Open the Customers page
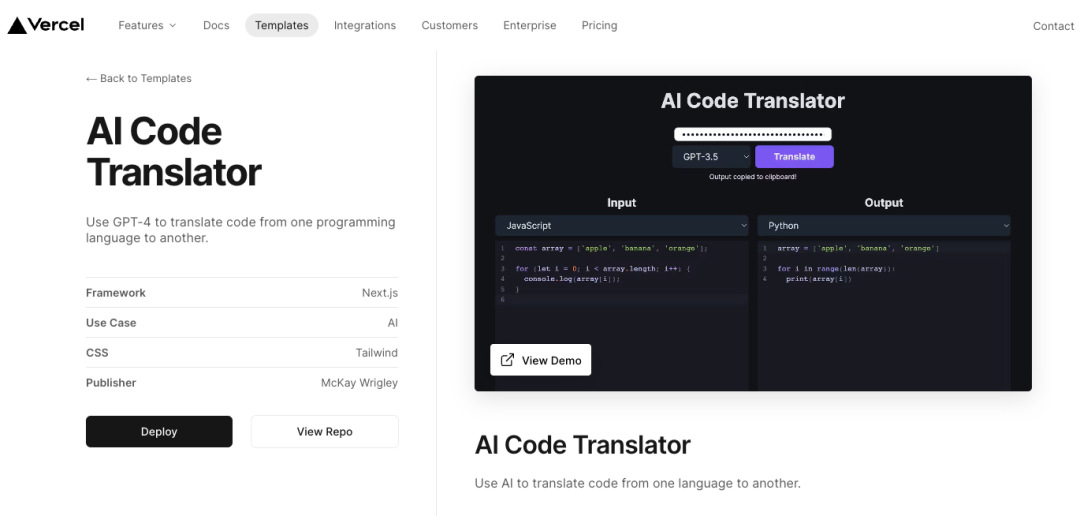This screenshot has height=516, width=1080. [x=449, y=26]
